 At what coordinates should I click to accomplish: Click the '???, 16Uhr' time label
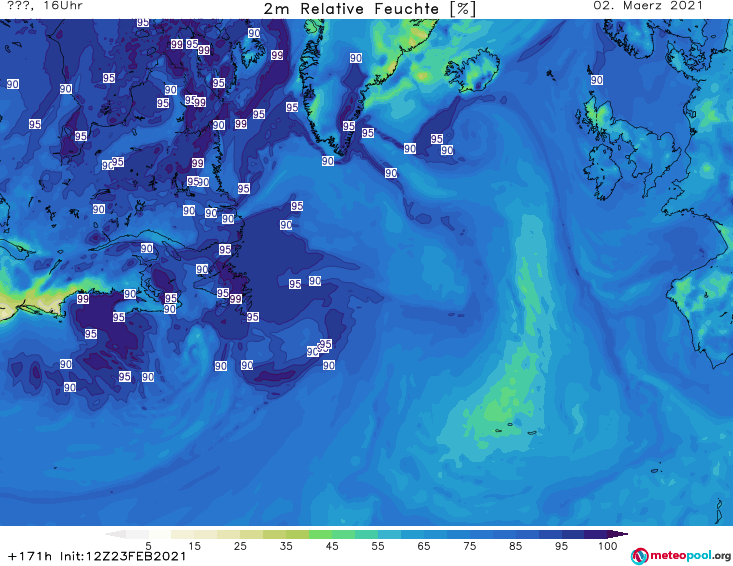45,6
